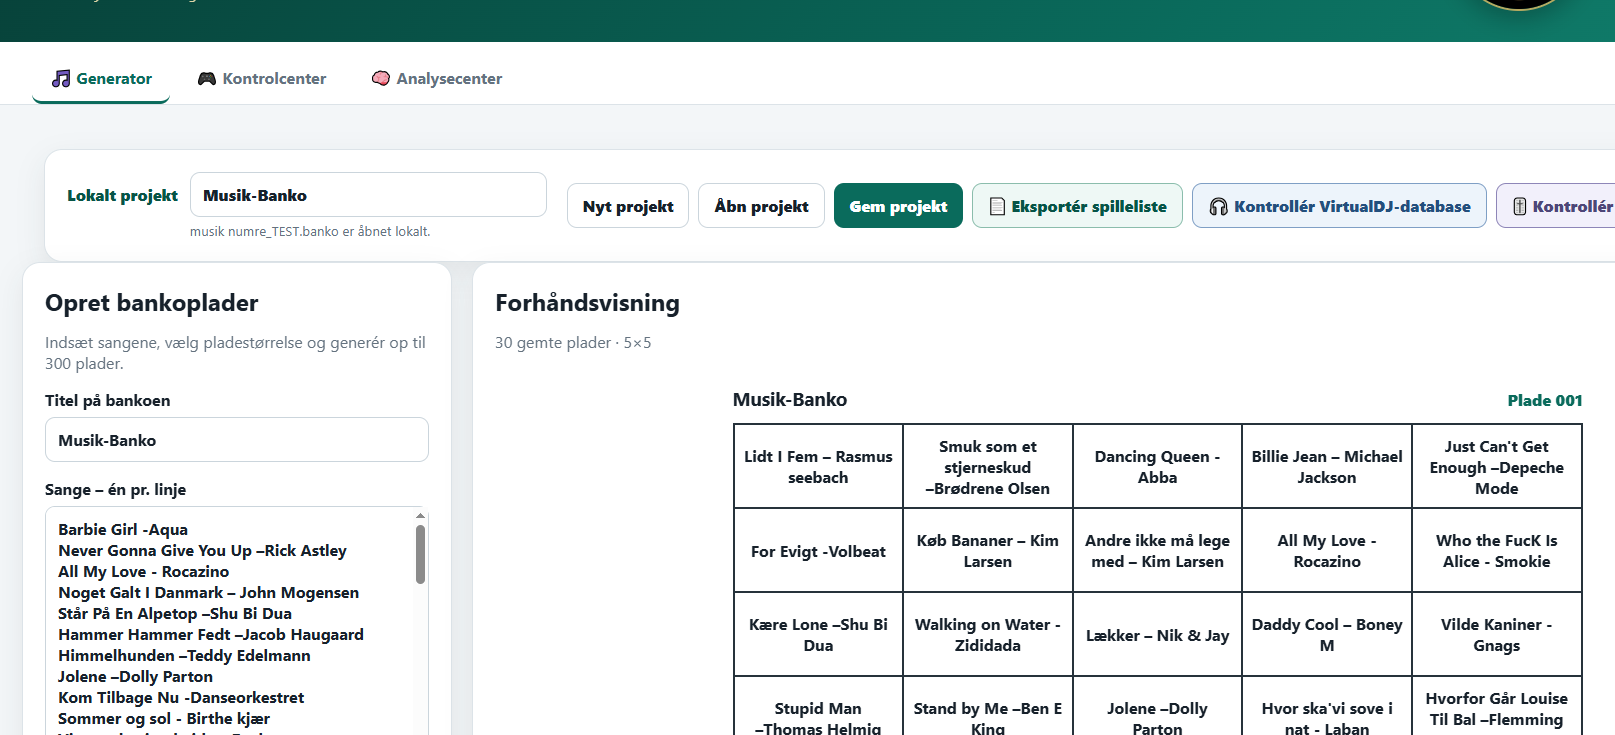This screenshot has height=735, width=1615.
Task: Click the music note icon on Generator tab
Action: point(61,78)
